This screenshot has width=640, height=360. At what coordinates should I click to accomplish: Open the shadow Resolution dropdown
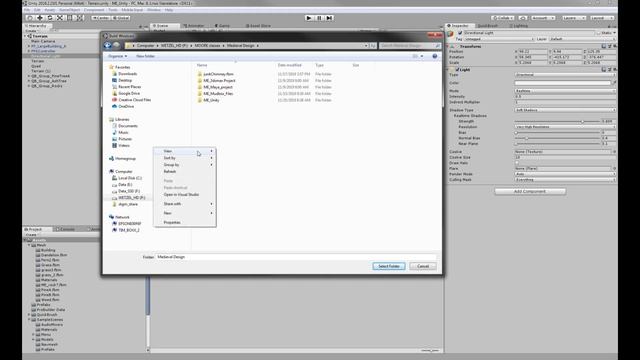click(565, 127)
